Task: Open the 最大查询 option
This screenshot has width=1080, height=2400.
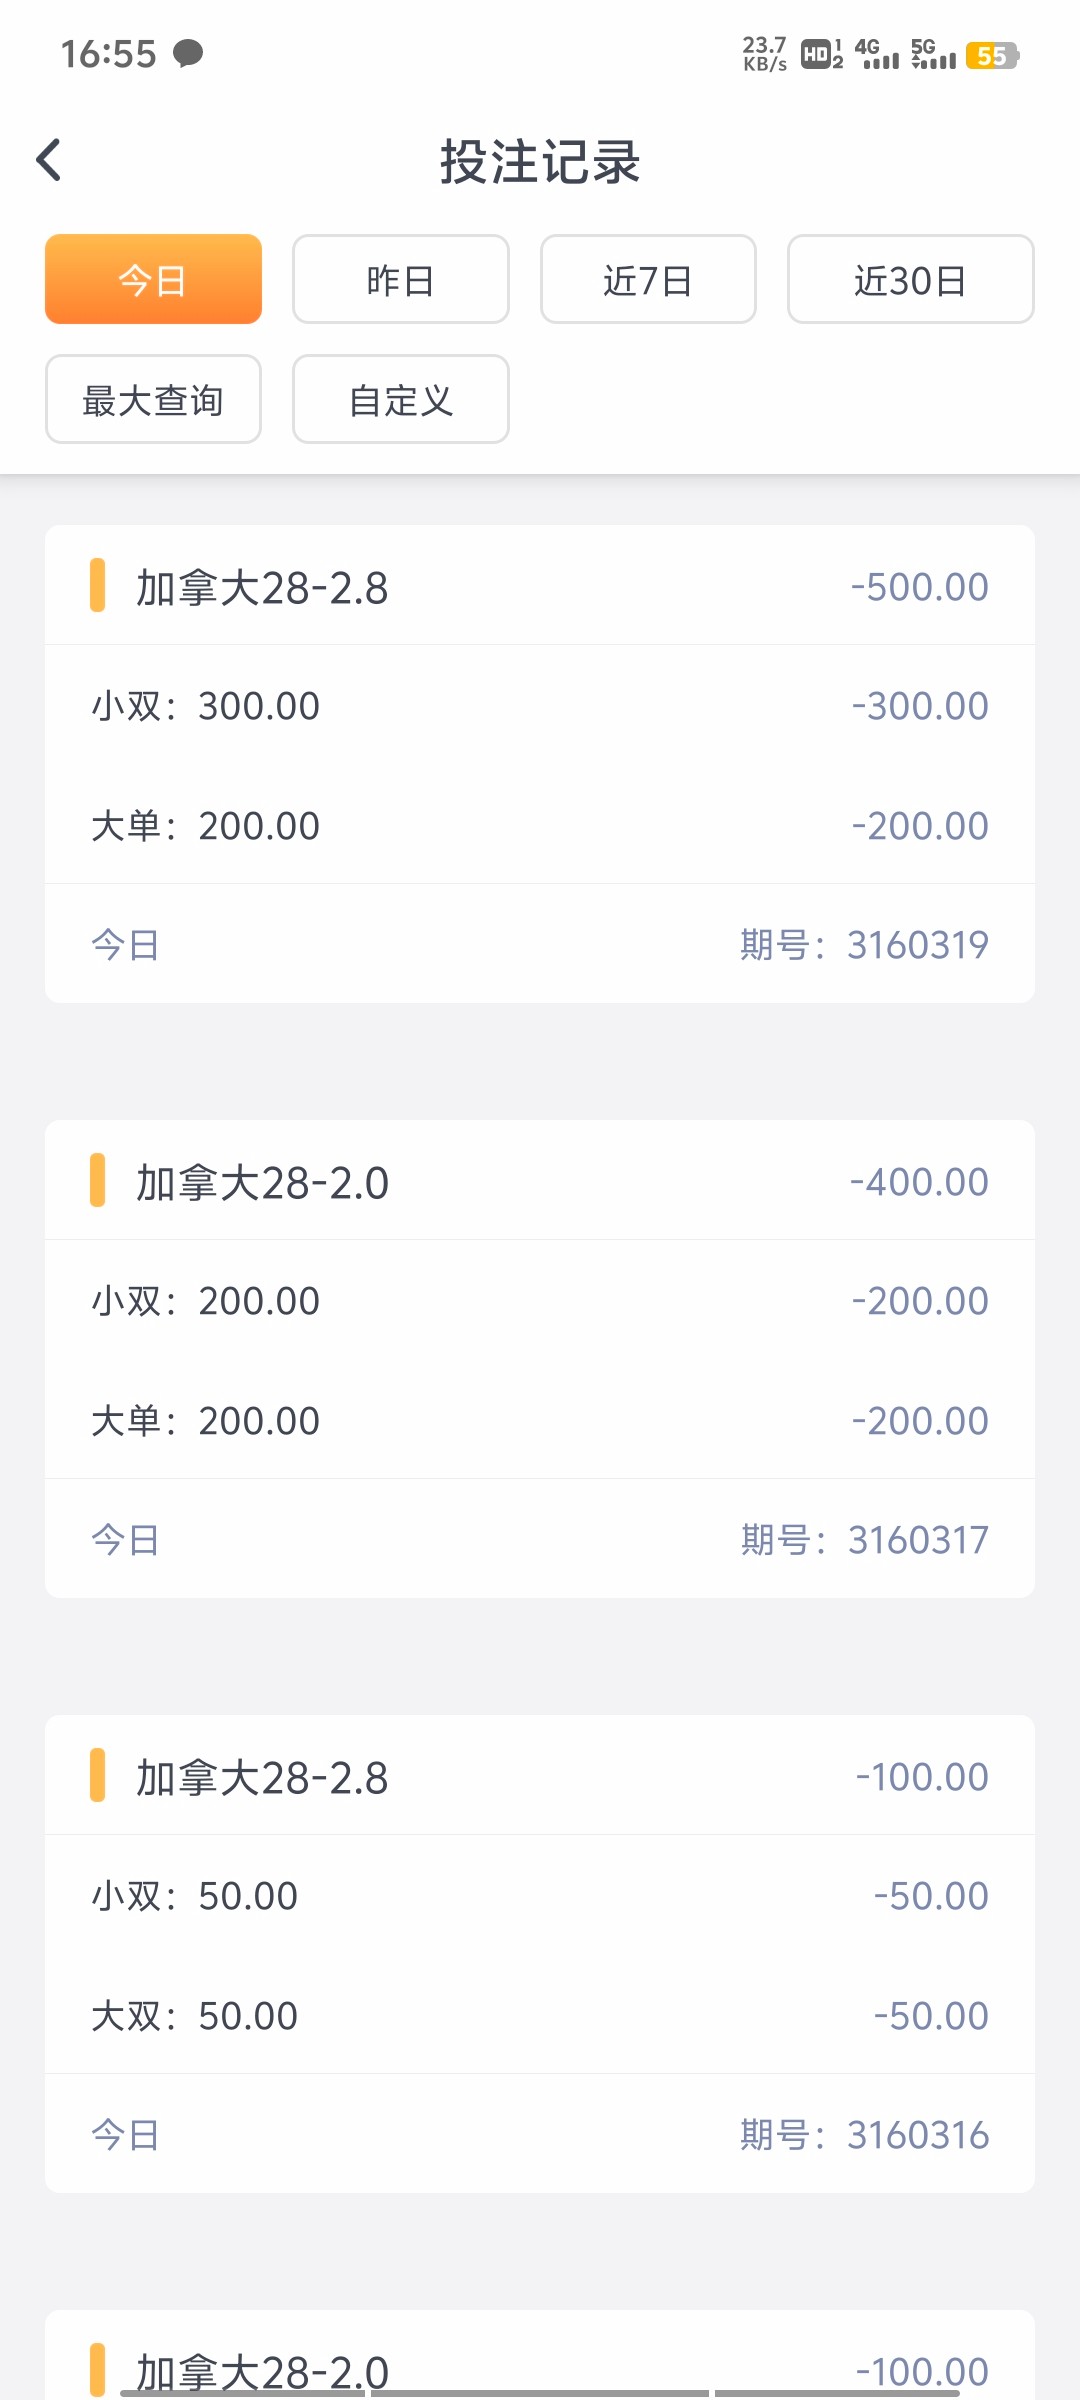Action: (153, 400)
